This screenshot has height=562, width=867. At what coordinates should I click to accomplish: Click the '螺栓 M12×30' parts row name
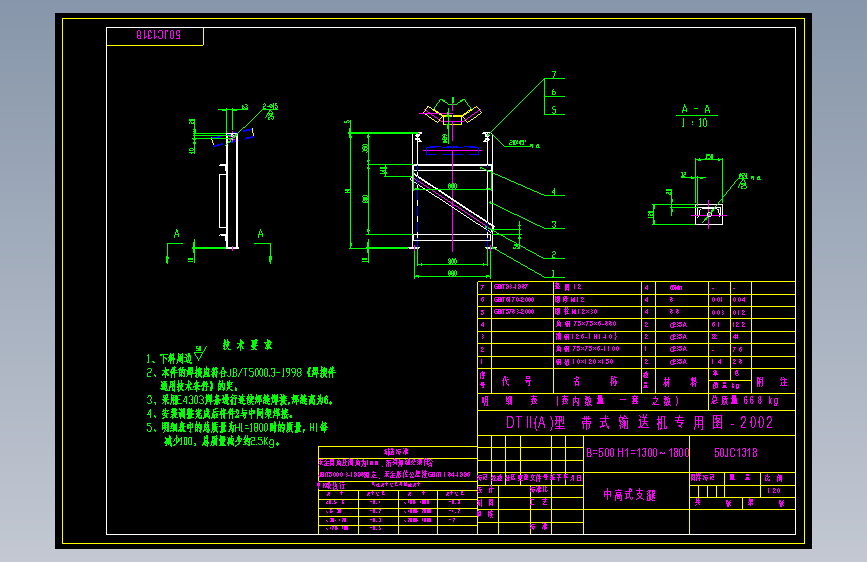576,311
